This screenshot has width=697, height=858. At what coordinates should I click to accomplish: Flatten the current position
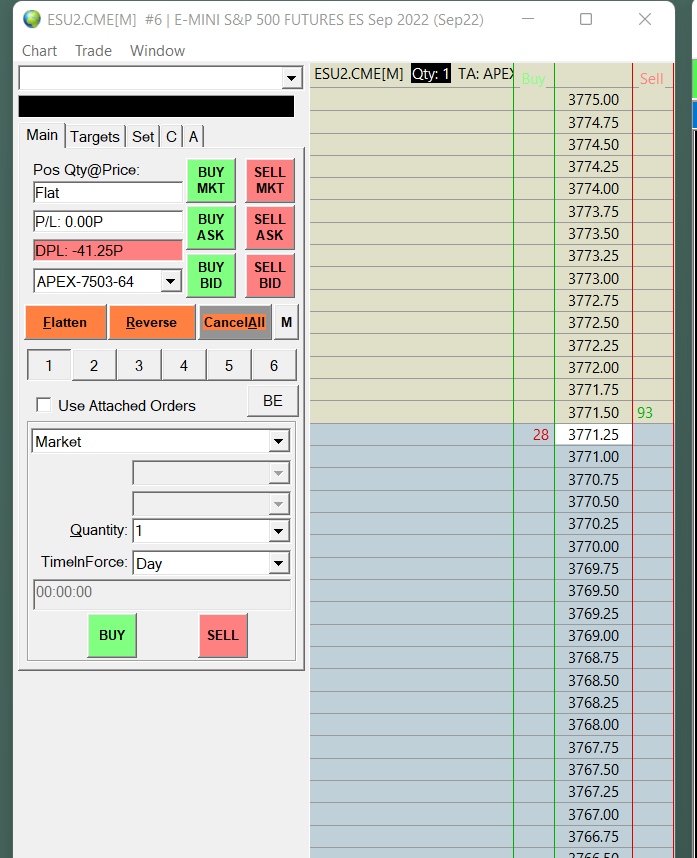[65, 322]
